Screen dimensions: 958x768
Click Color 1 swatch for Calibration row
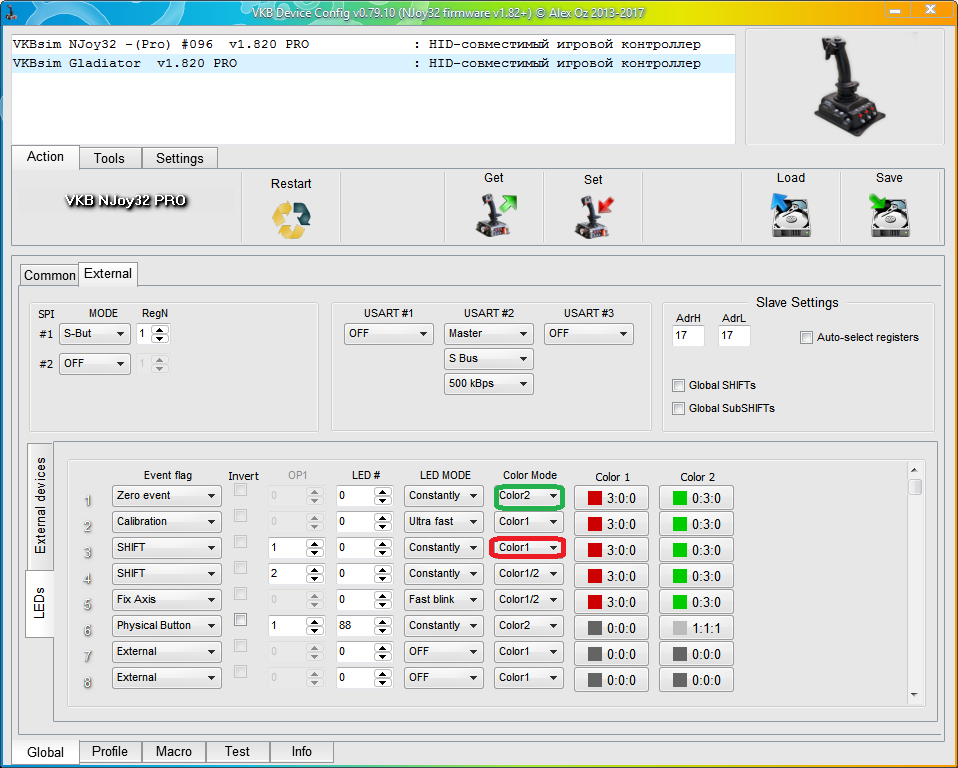(612, 524)
